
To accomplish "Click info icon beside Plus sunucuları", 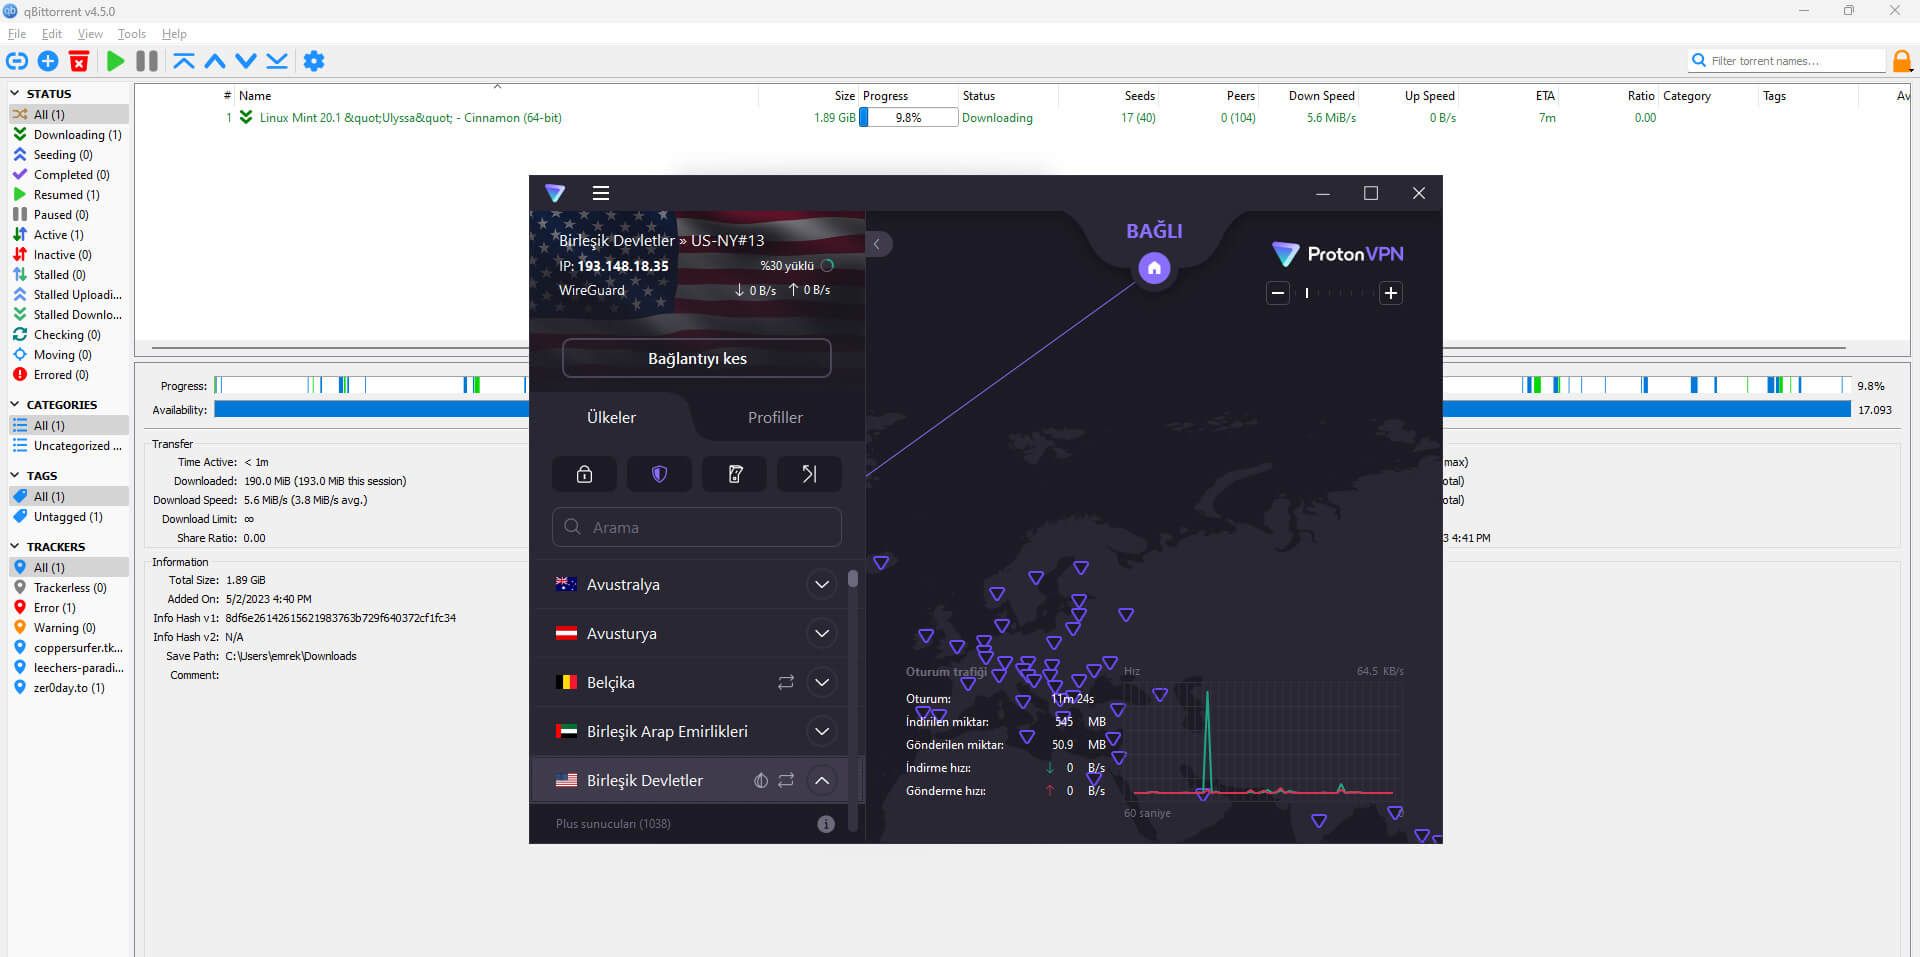I will [x=826, y=824].
